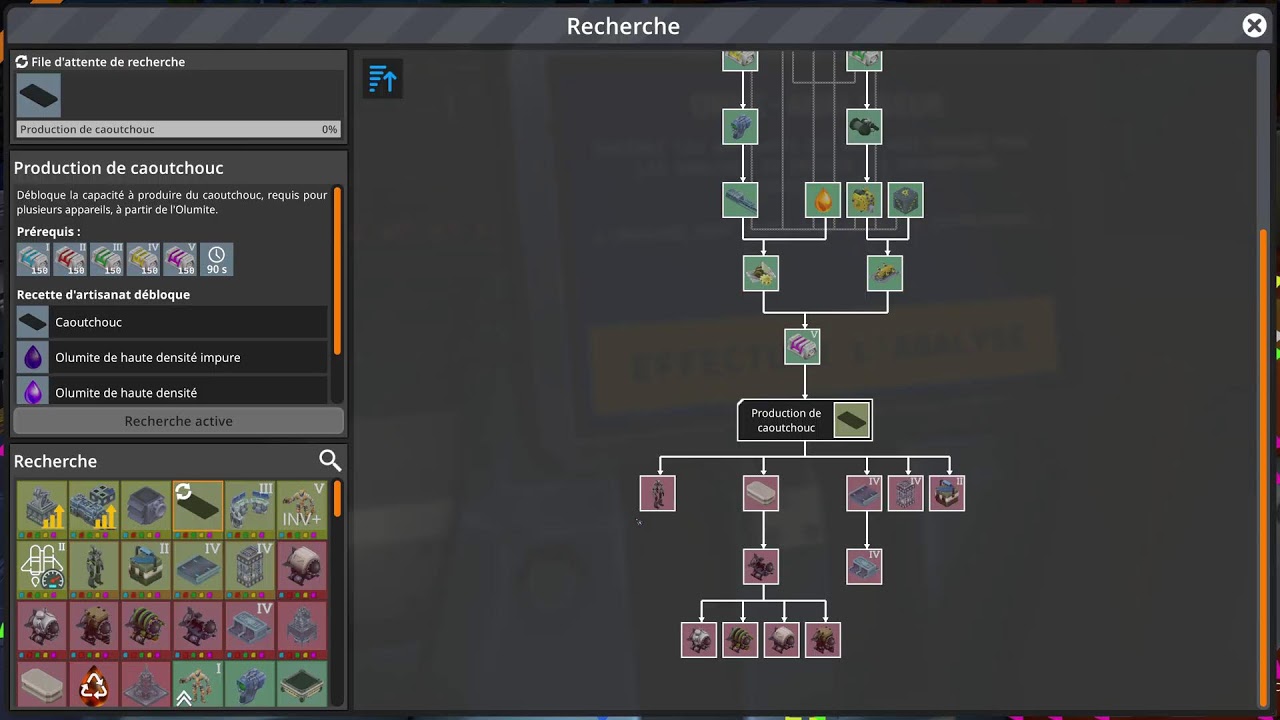The image size is (1280, 720).
Task: Click building node marked II in tree
Action: [947, 493]
